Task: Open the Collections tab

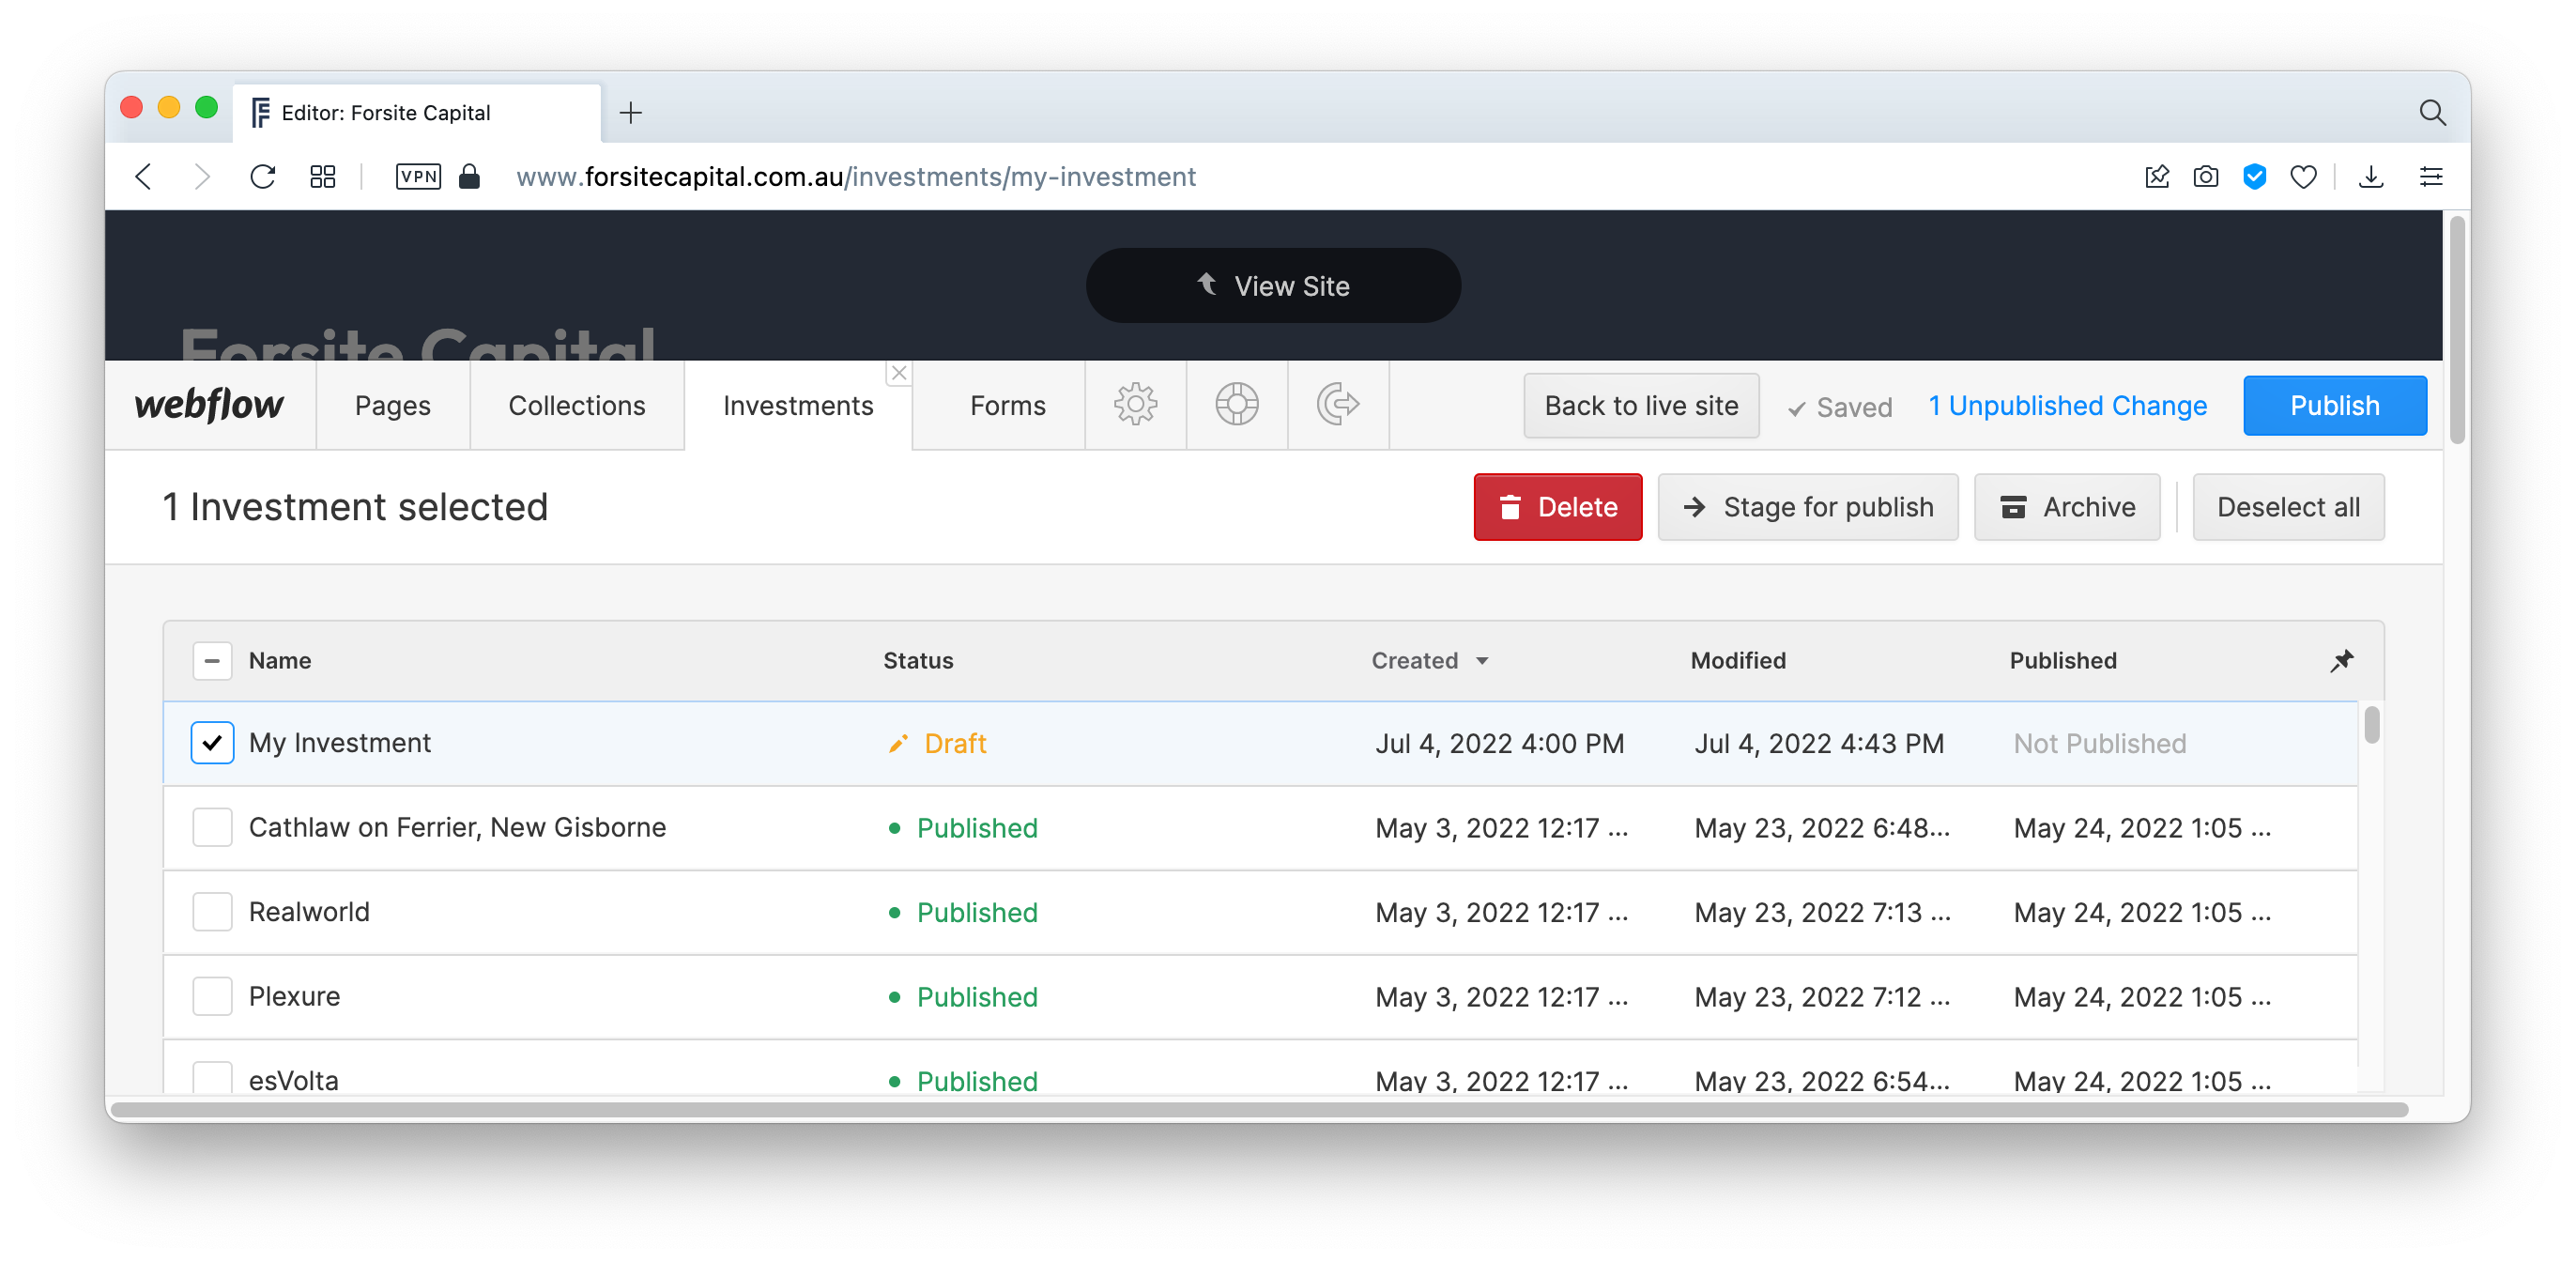Action: pyautogui.click(x=577, y=405)
